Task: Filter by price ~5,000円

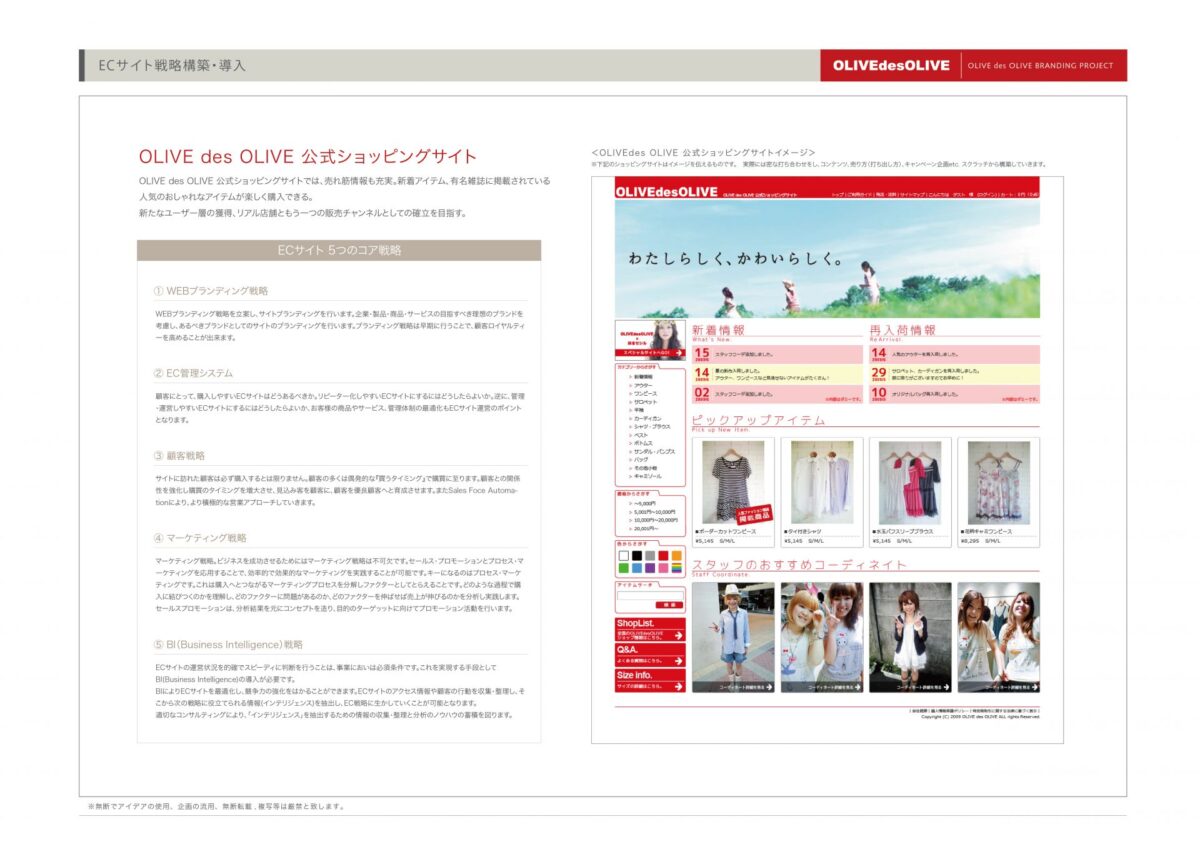Action: tap(645, 504)
